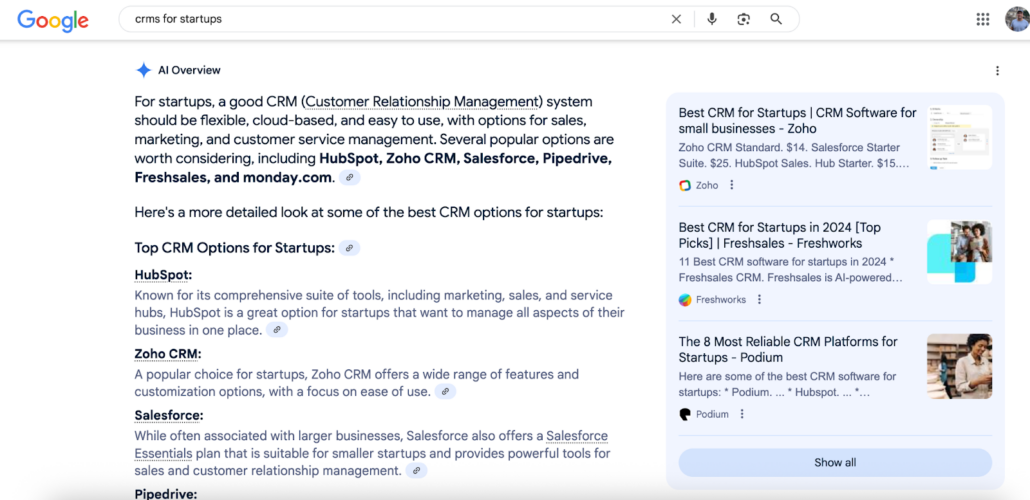Screen dimensions: 1030x500
Task: Click the Freshworks article thumbnail image
Action: 959,252
